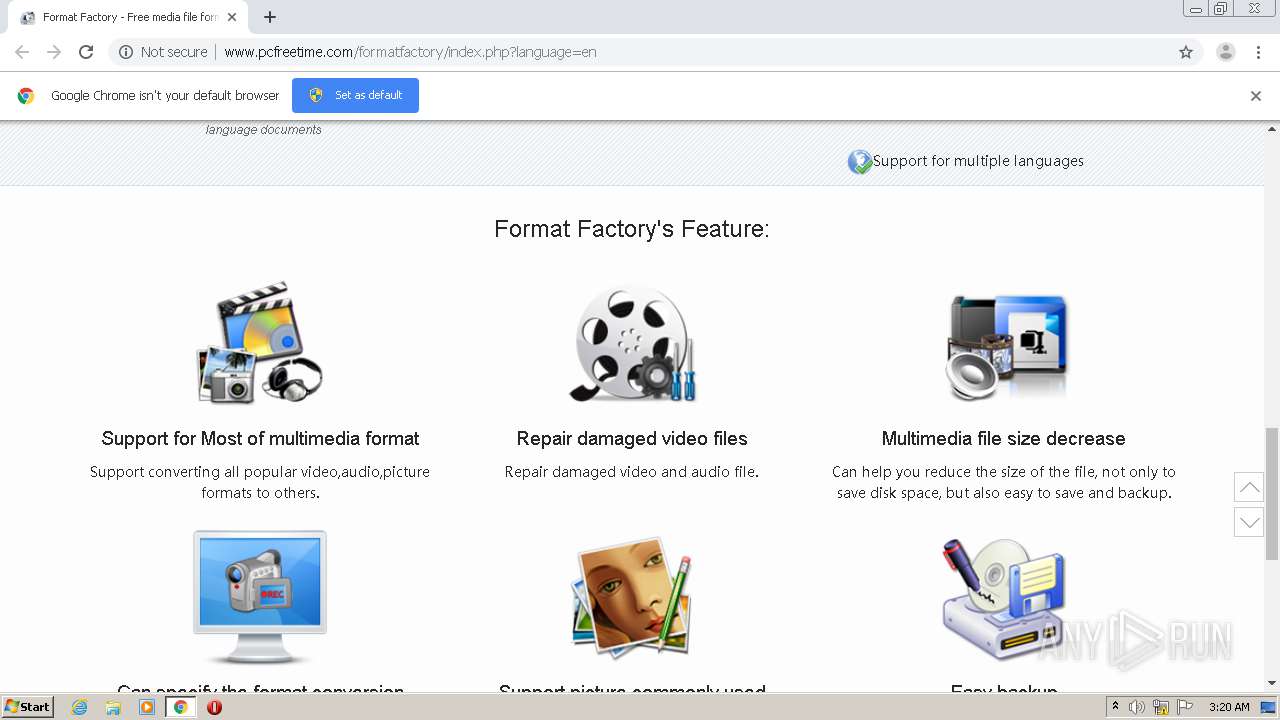Click the taskbar clock showing 3:20 AM
This screenshot has width=1280, height=720.
click(x=1229, y=707)
